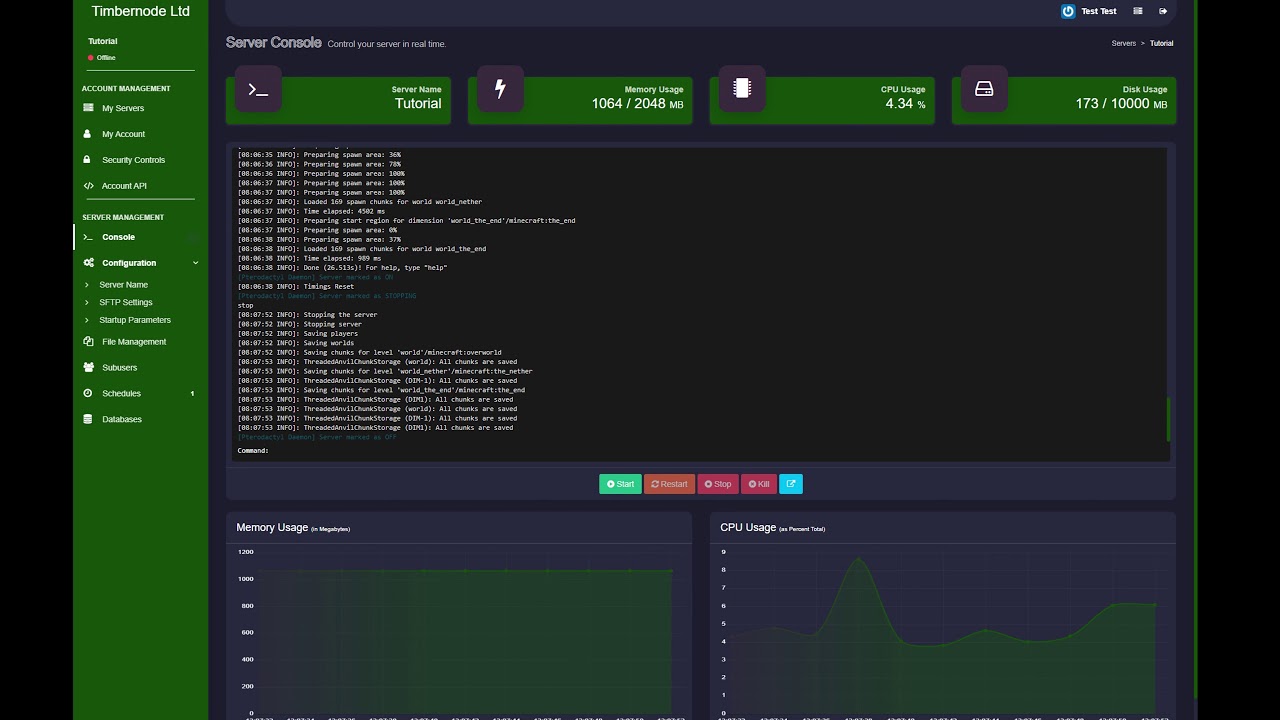Click the Disk Usage drive icon
Screen dimensions: 1280x720
[x=984, y=89]
